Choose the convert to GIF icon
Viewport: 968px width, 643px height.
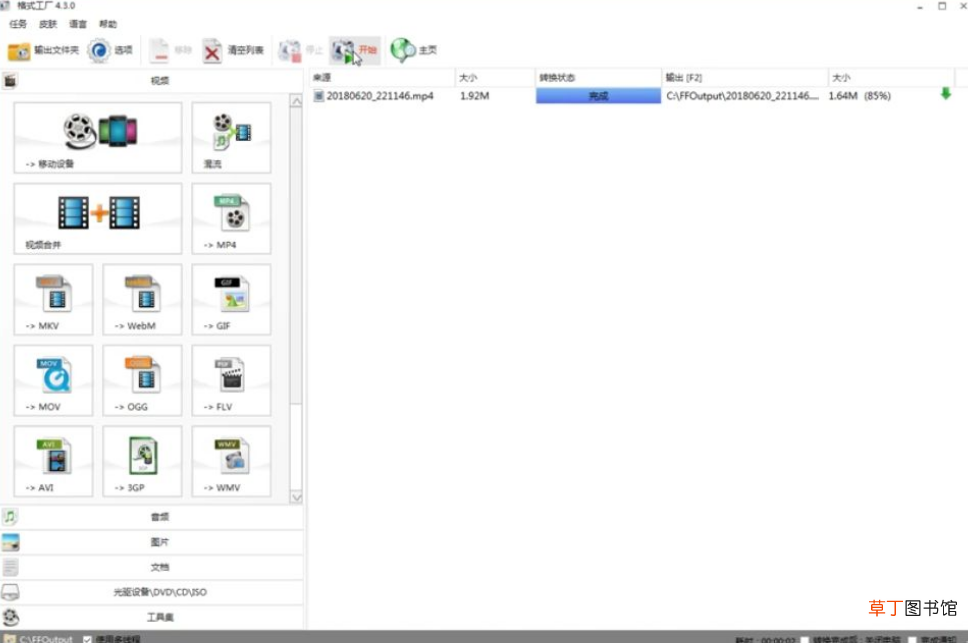tap(231, 299)
